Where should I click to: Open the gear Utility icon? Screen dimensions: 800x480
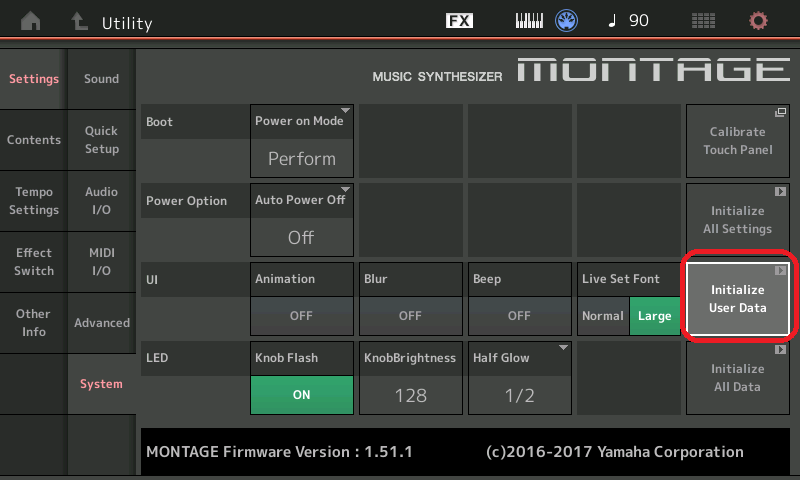[x=759, y=21]
